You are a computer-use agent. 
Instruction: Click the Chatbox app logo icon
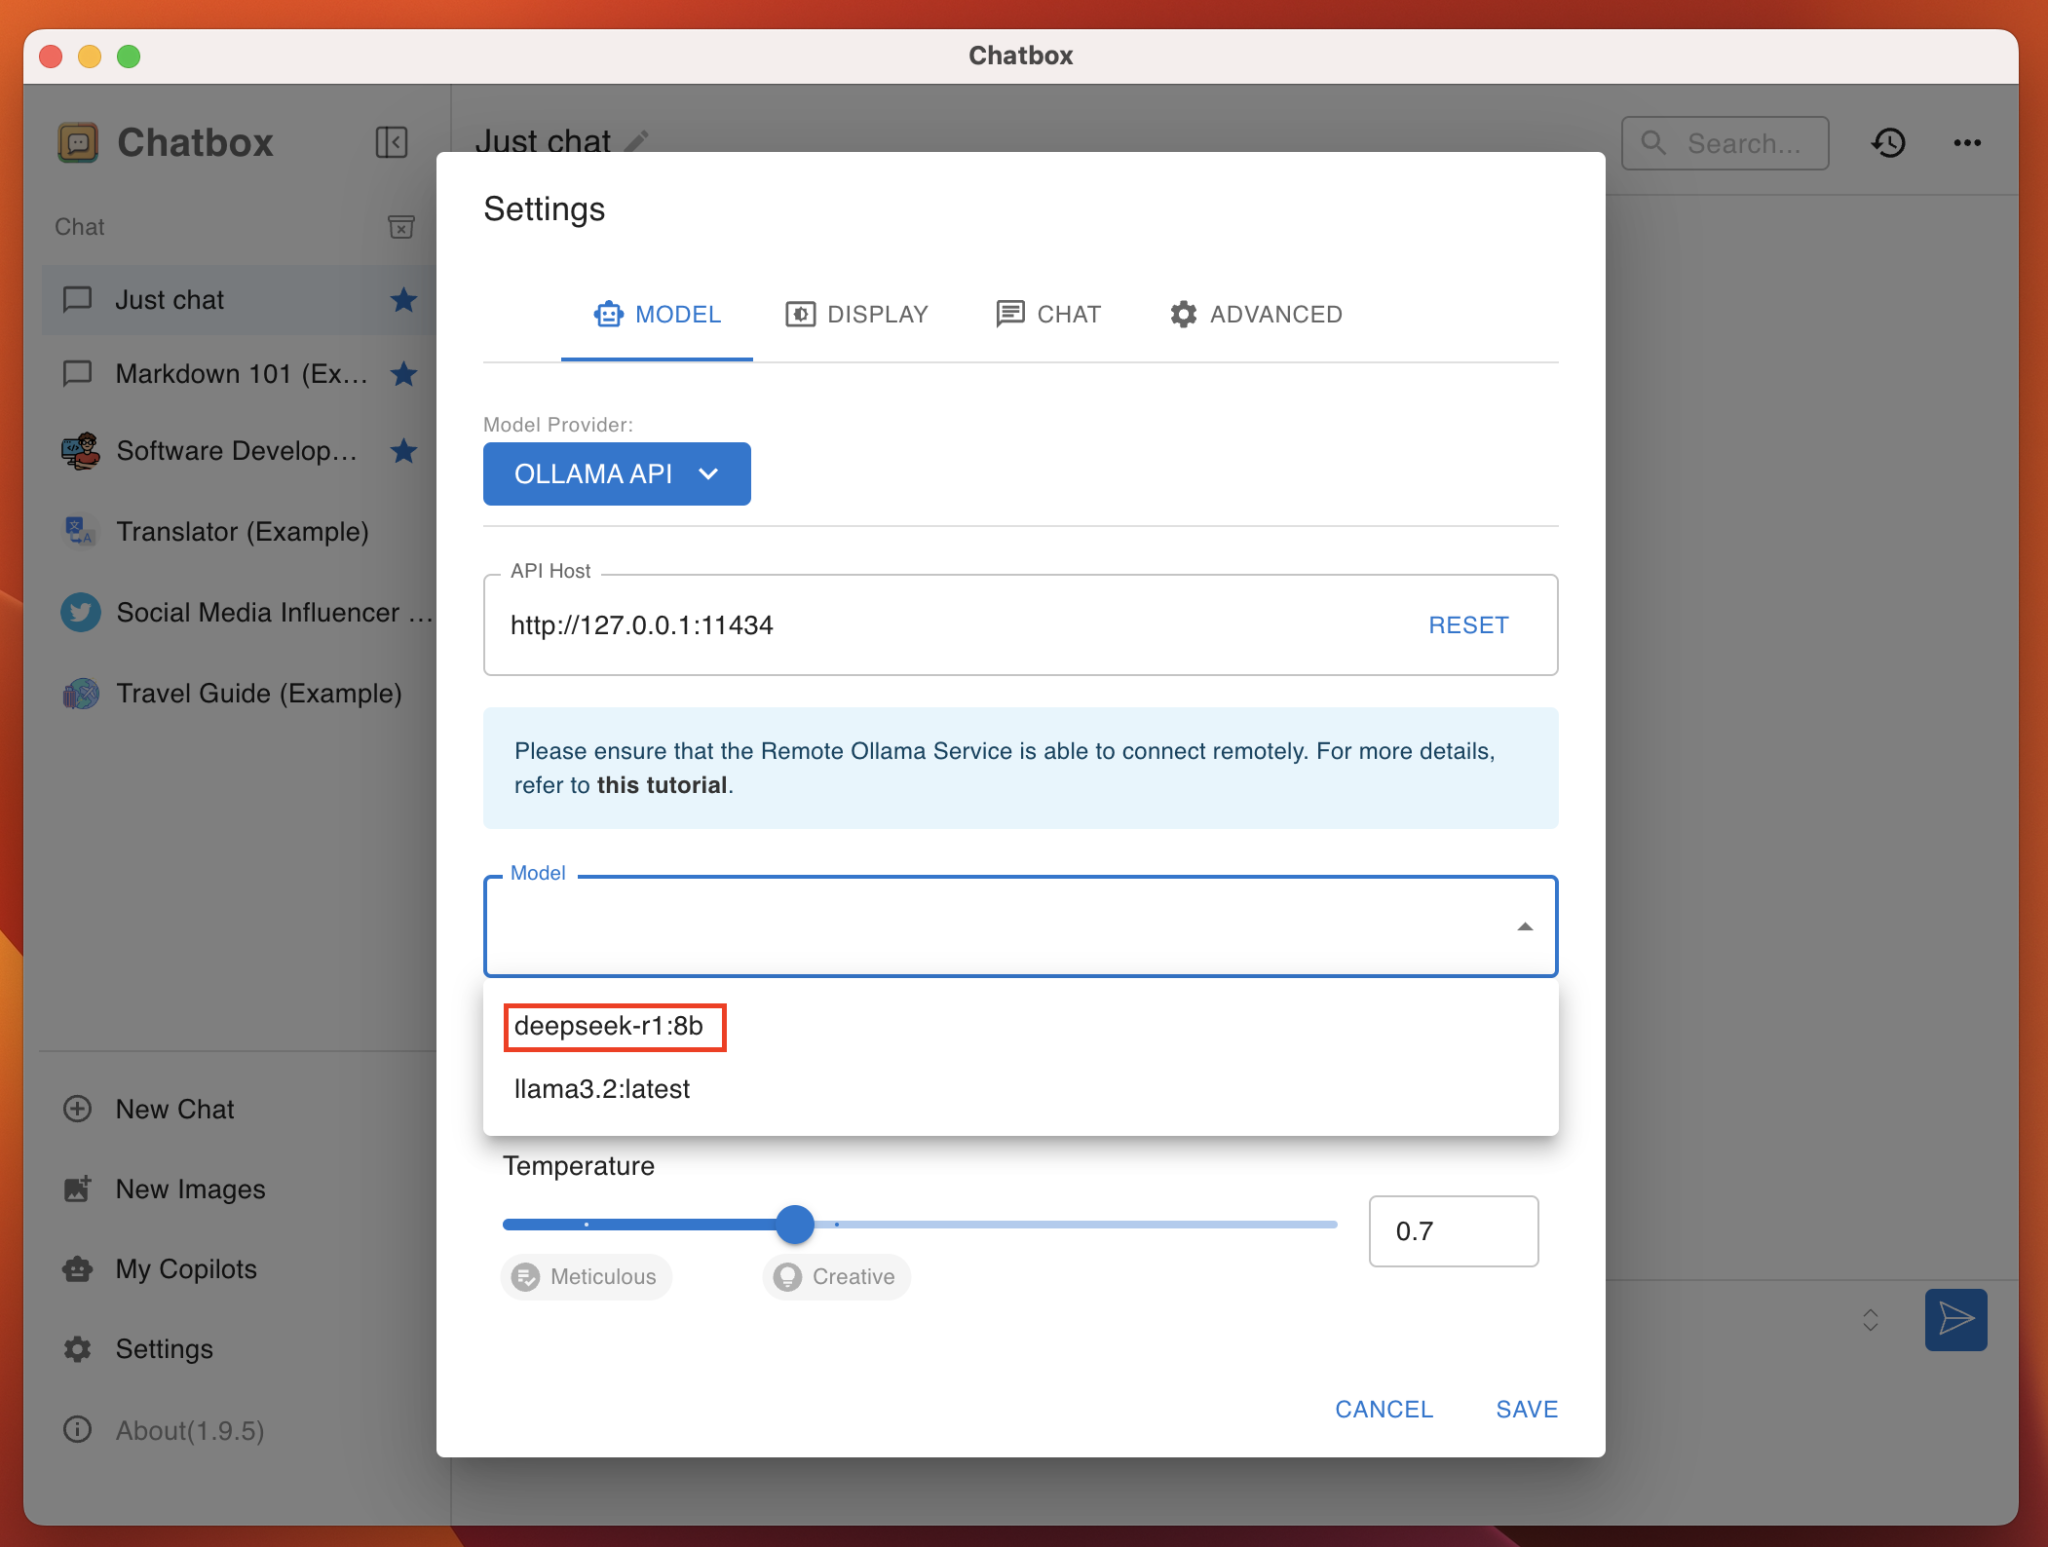click(78, 142)
